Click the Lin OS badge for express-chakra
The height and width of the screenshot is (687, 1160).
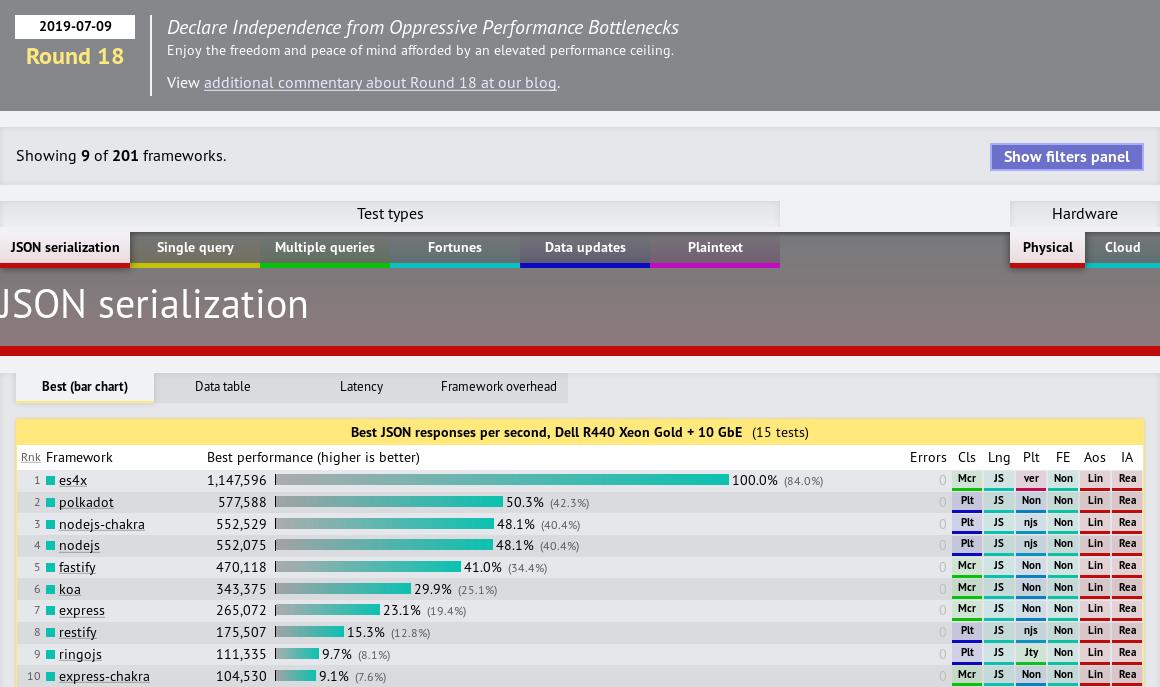[x=1095, y=676]
